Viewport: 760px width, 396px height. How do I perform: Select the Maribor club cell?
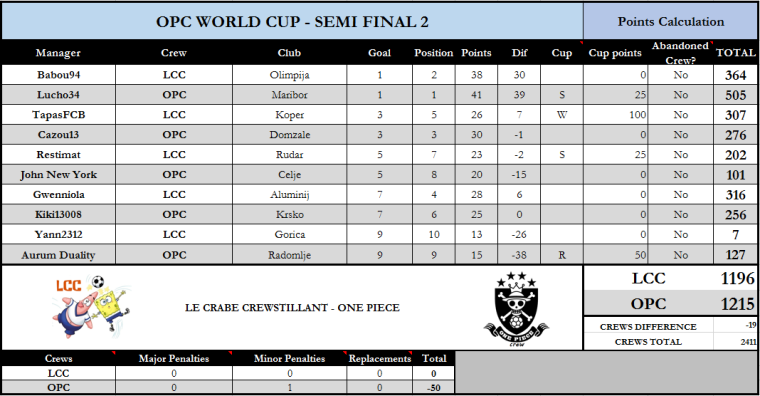(289, 95)
